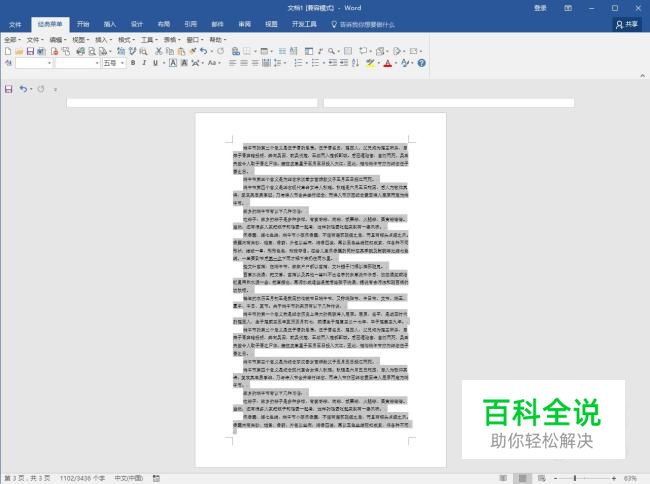Click the zoom percentage in status bar
Viewport: 650px width, 484px height.
point(630,478)
